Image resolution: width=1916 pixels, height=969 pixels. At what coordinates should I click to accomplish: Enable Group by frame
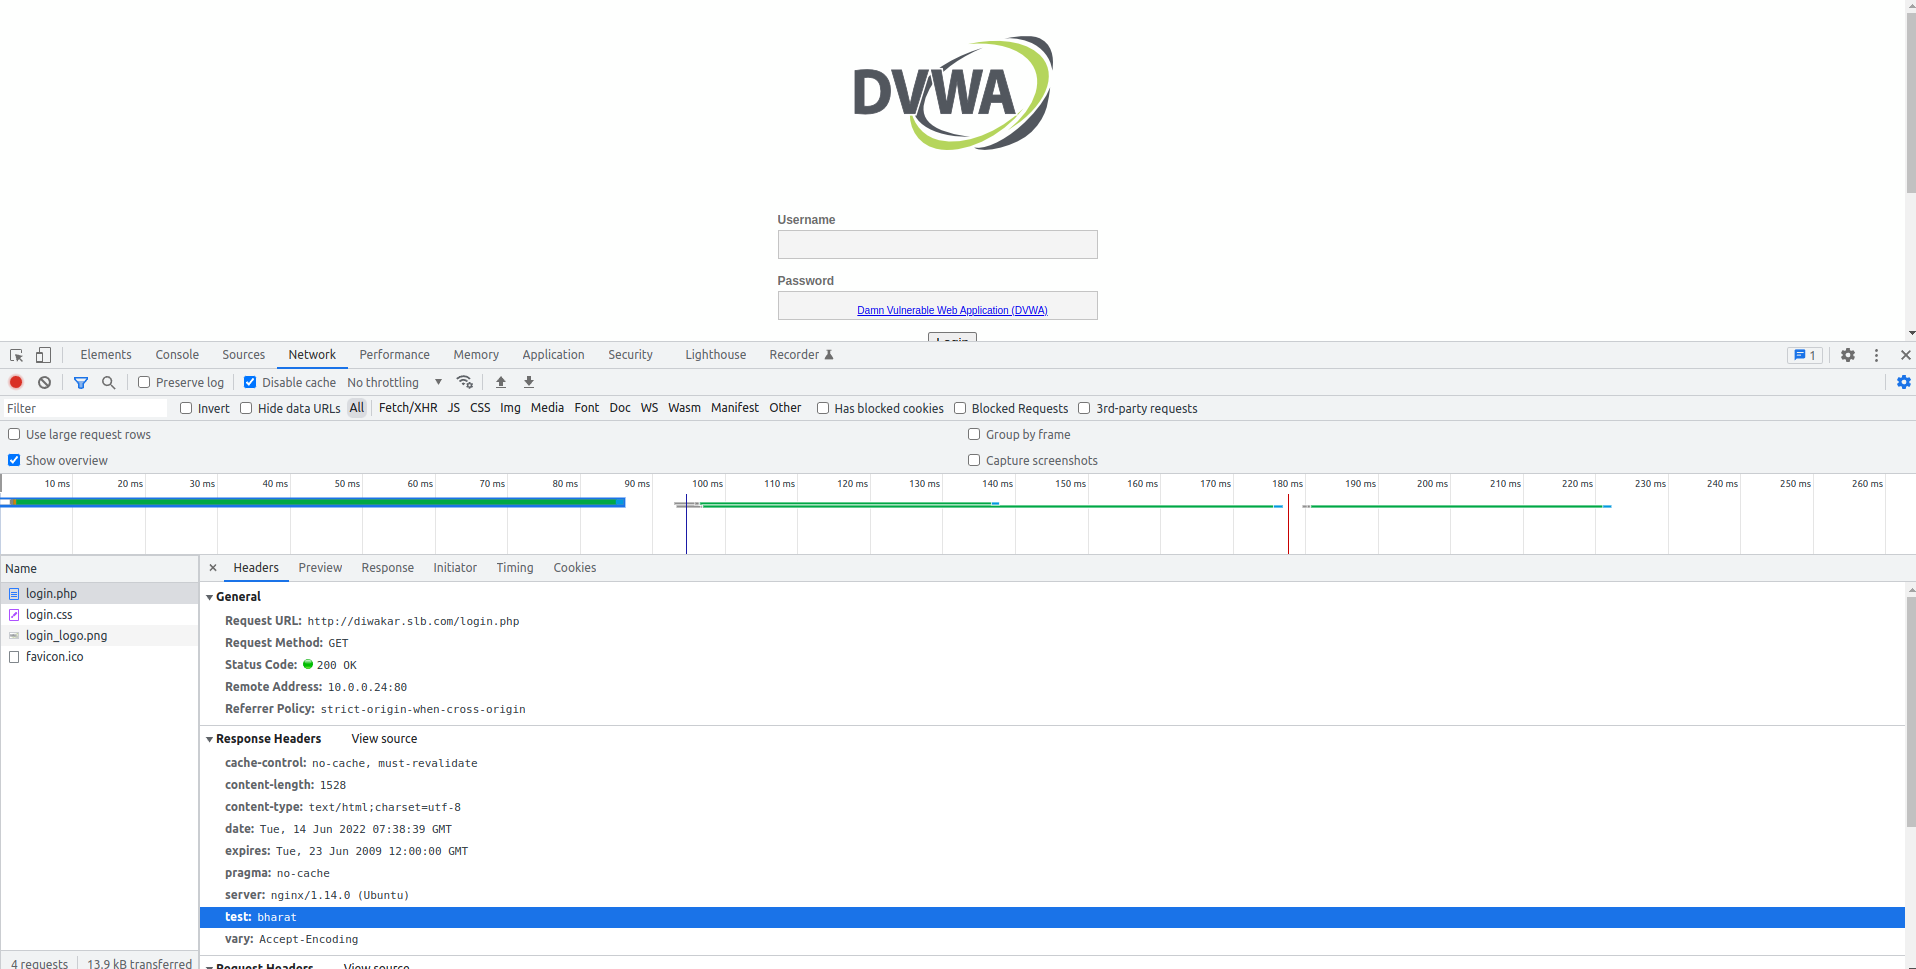coord(974,434)
